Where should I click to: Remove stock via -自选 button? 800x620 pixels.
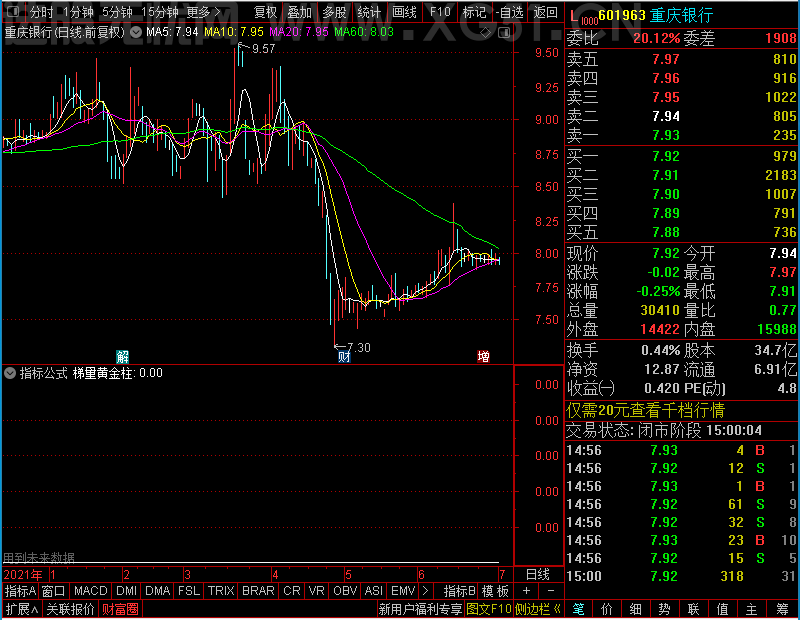point(510,12)
